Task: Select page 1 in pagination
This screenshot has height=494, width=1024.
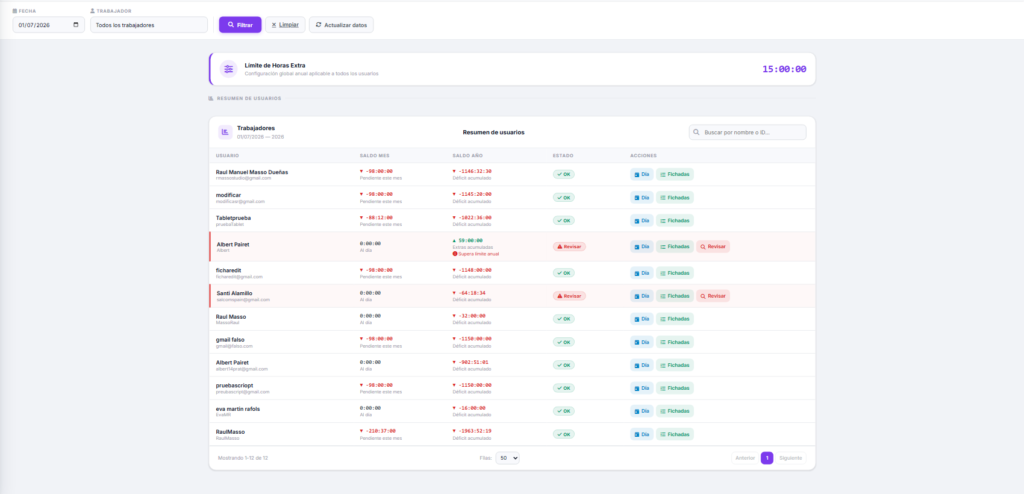Action: pos(767,458)
